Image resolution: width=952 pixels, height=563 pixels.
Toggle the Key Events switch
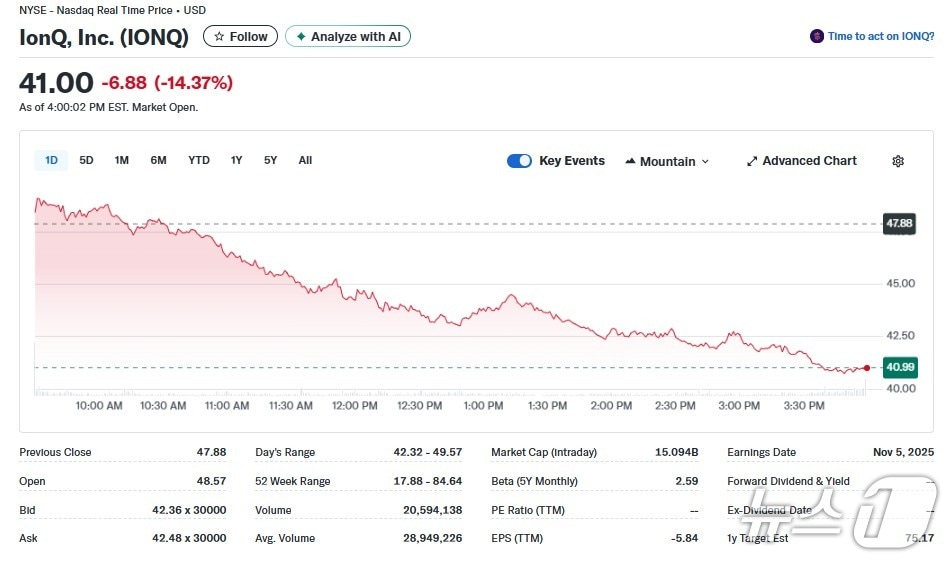tap(519, 161)
